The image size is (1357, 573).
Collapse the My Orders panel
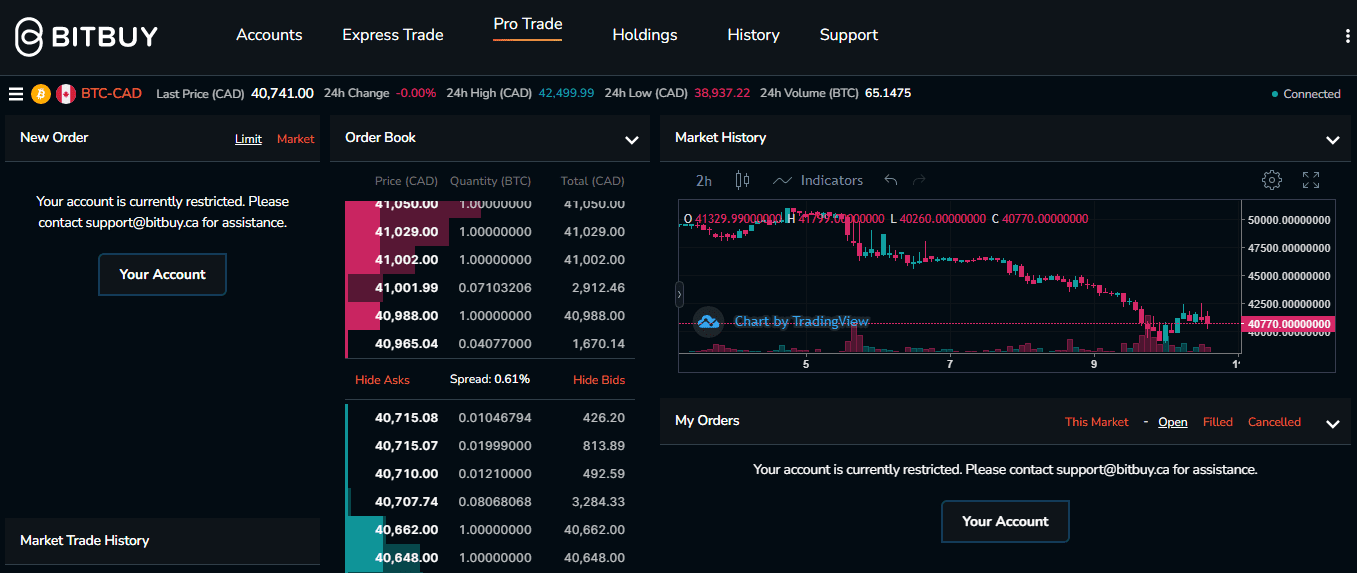[x=1332, y=424]
